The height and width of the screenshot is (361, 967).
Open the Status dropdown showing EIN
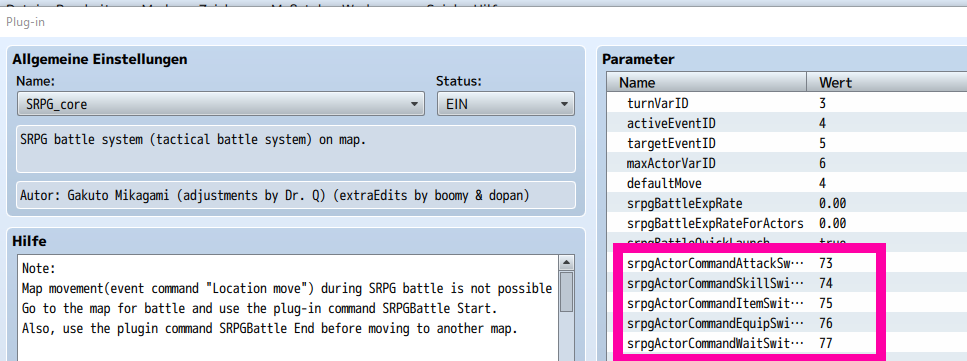505,104
